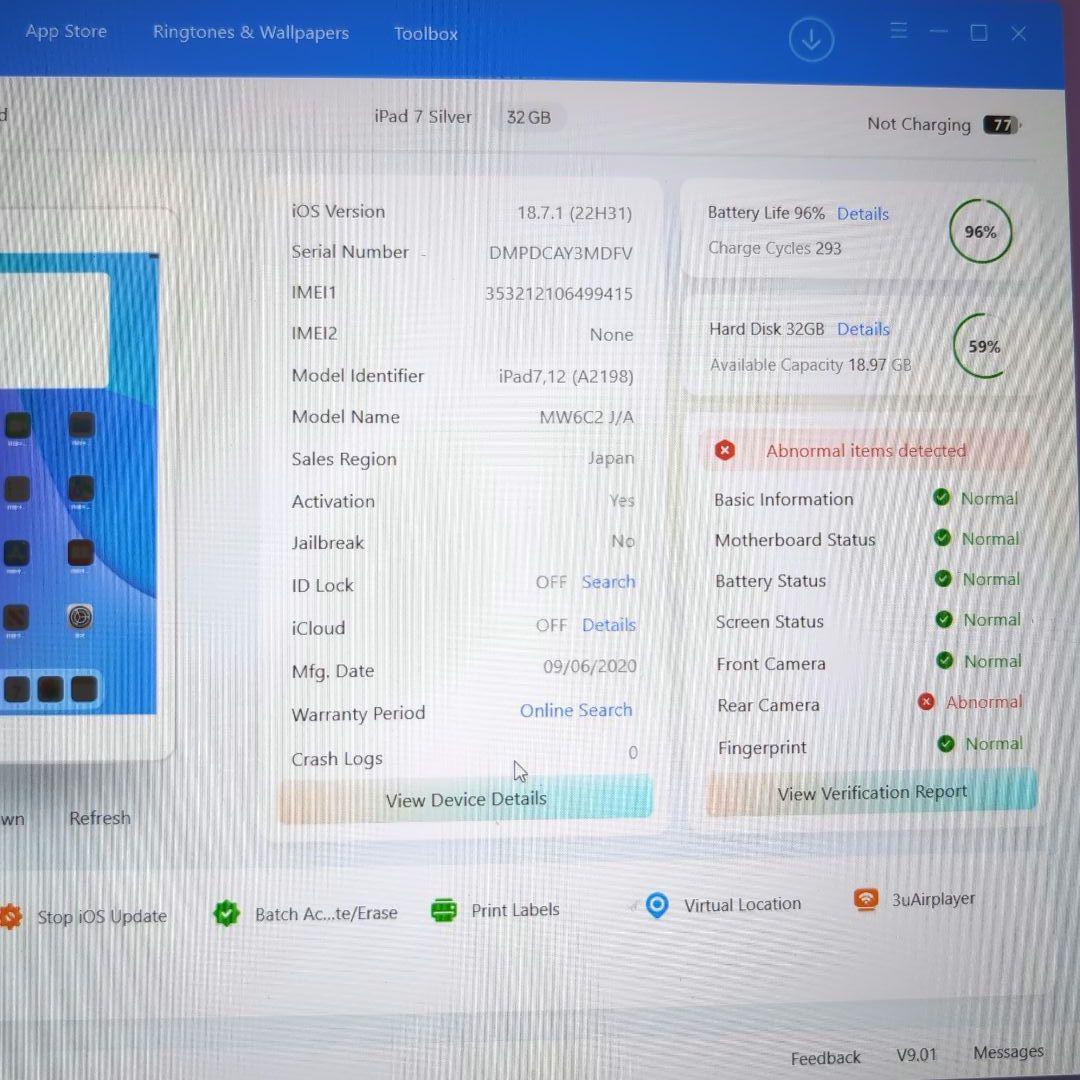Click the Virtual Location pin icon
The height and width of the screenshot is (1080, 1080).
tap(657, 904)
